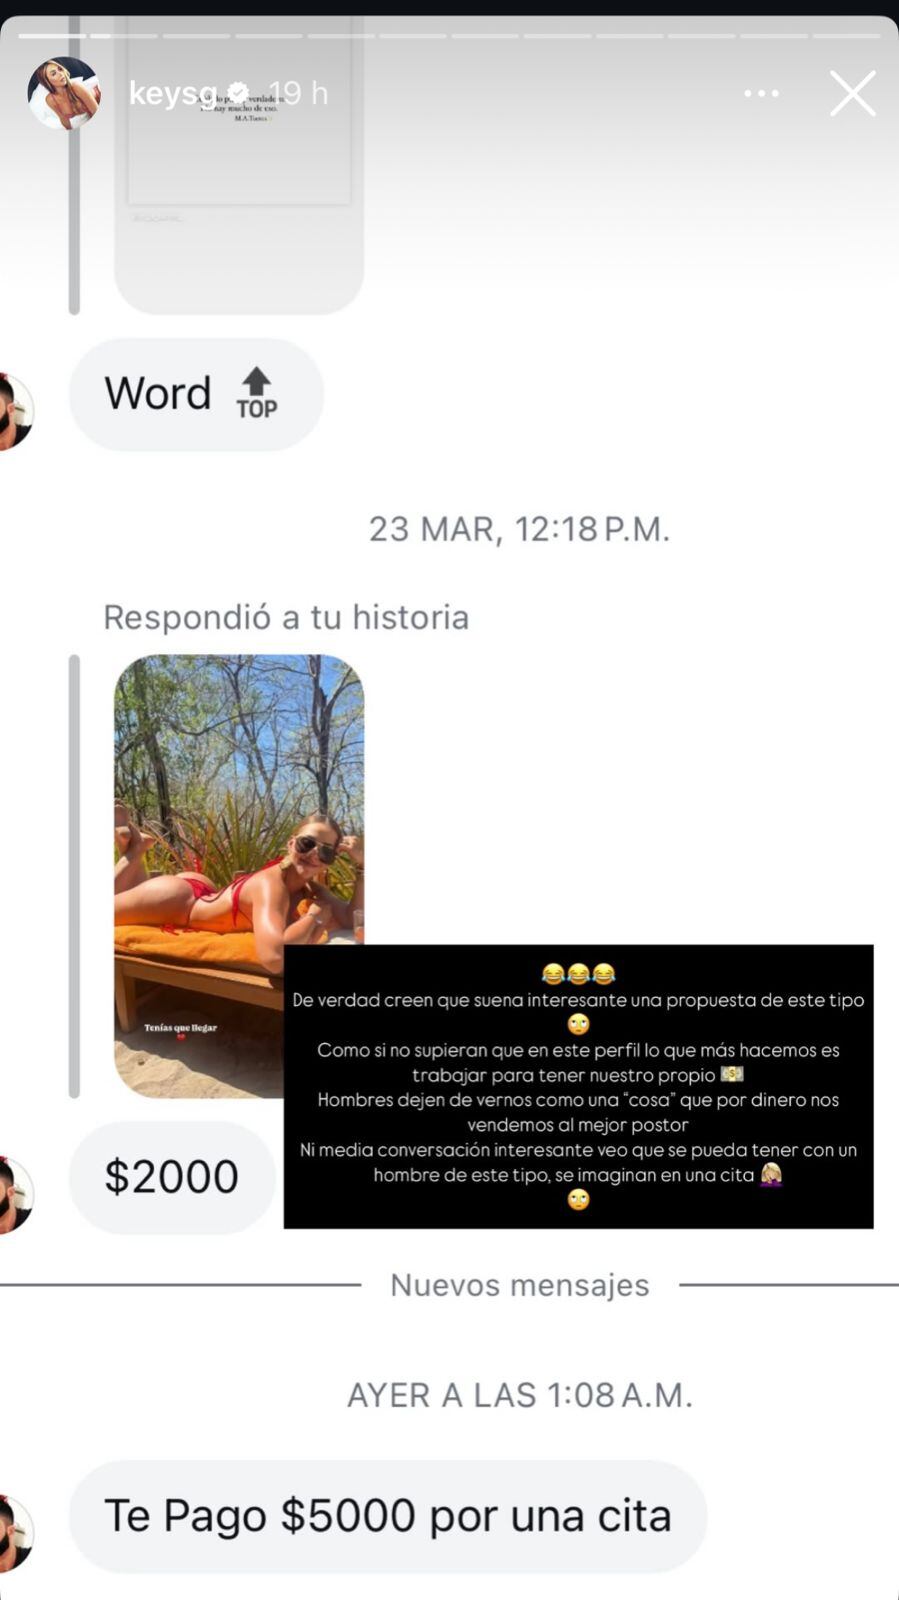Tap the sender avatar beside $5000 message

[15, 1533]
